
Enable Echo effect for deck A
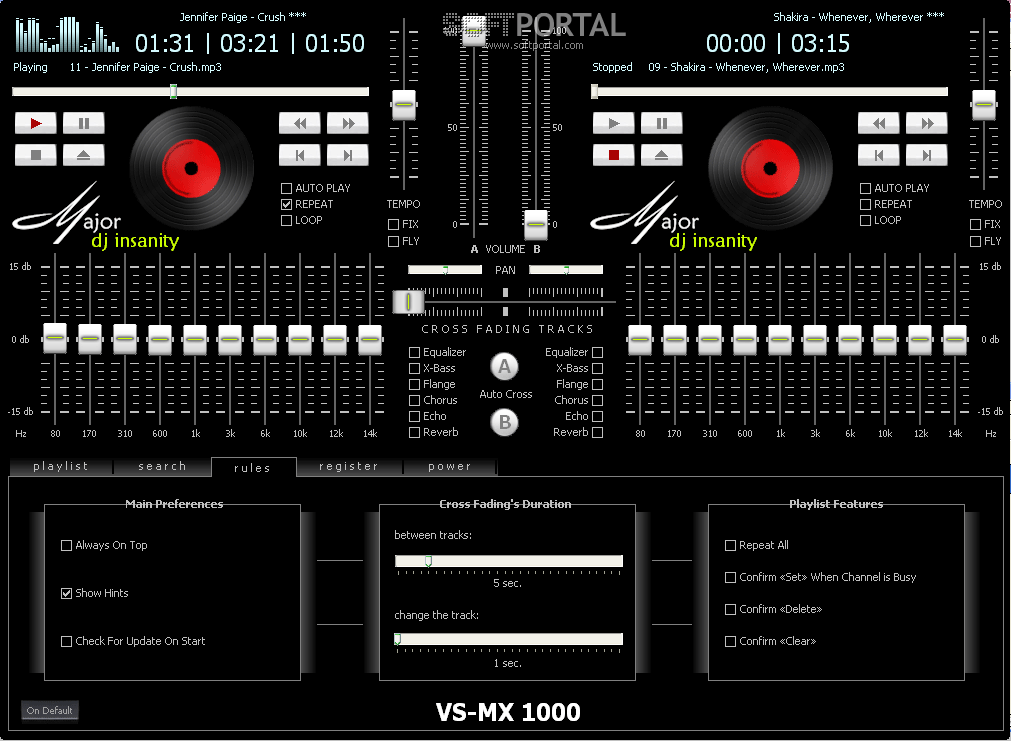415,417
